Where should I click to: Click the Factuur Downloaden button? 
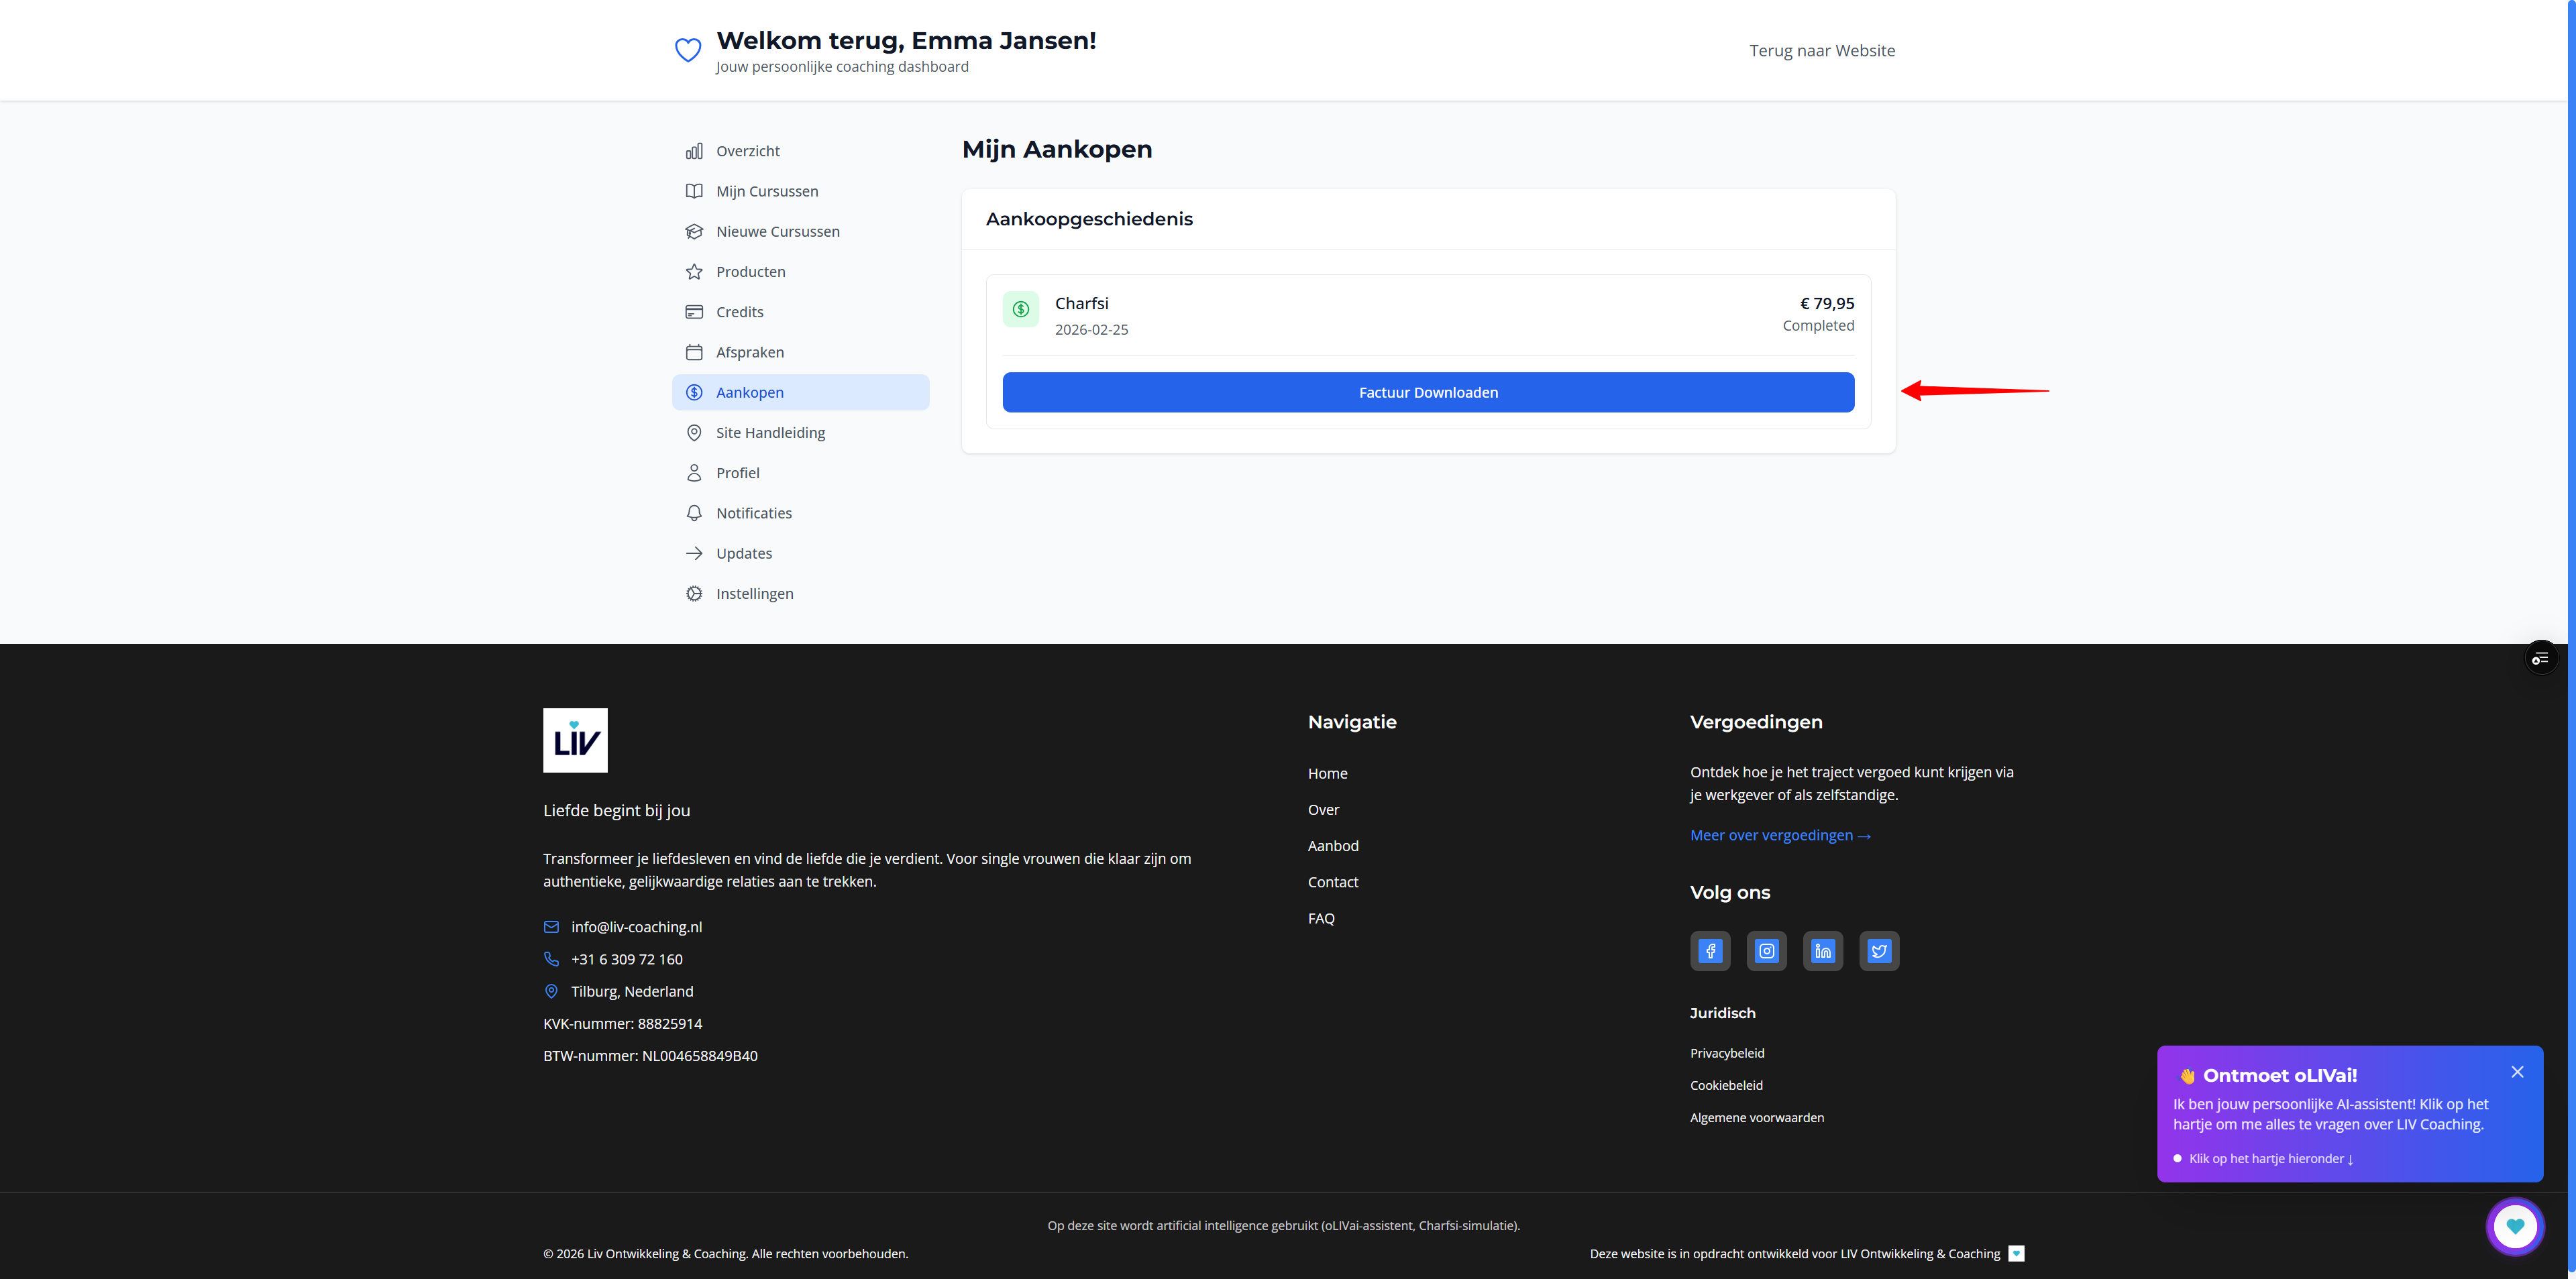[x=1427, y=392]
